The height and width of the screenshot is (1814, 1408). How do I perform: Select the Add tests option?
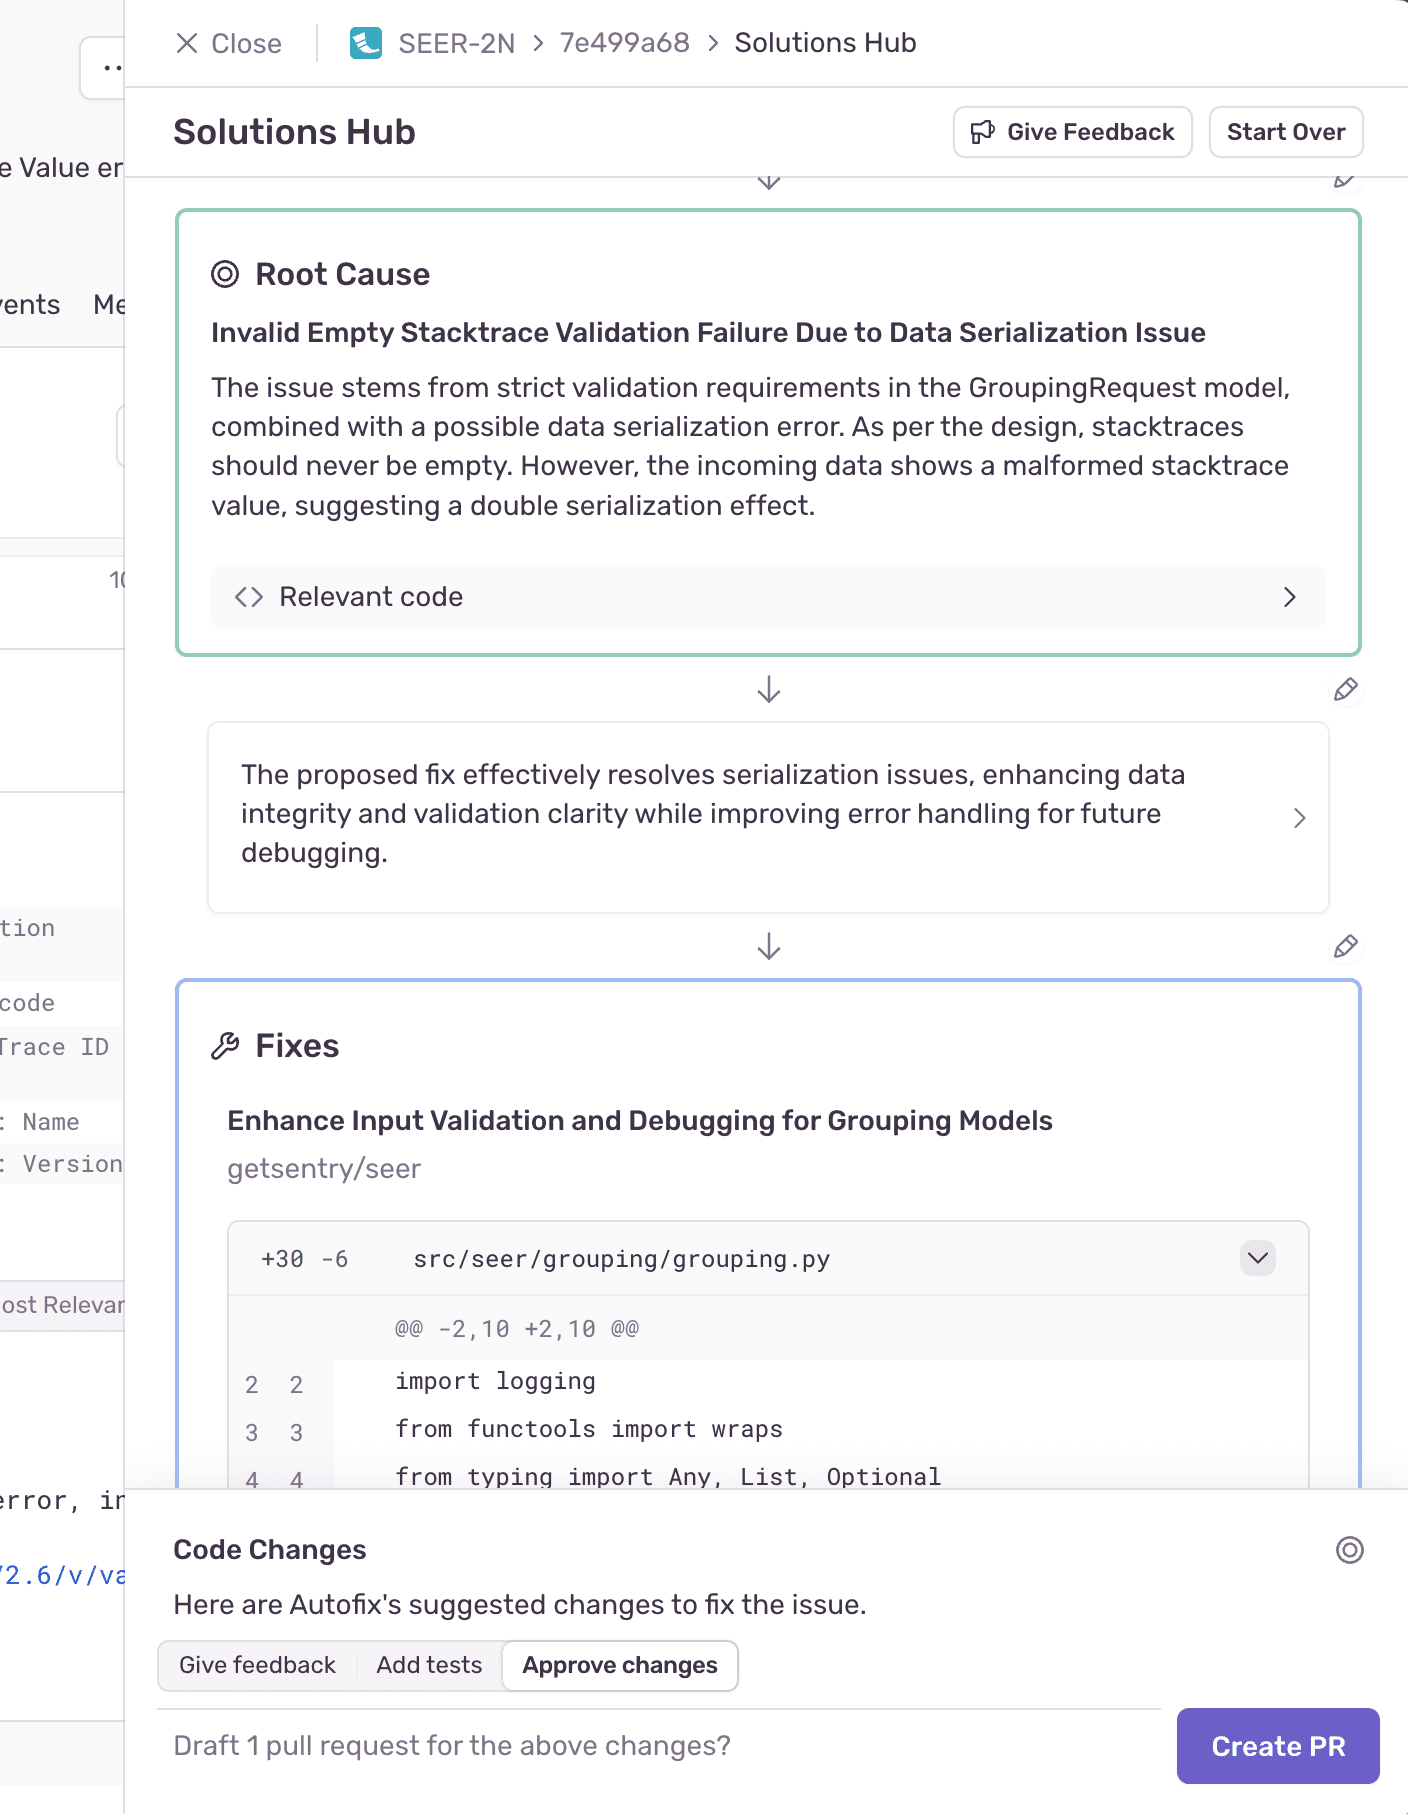tap(429, 1665)
